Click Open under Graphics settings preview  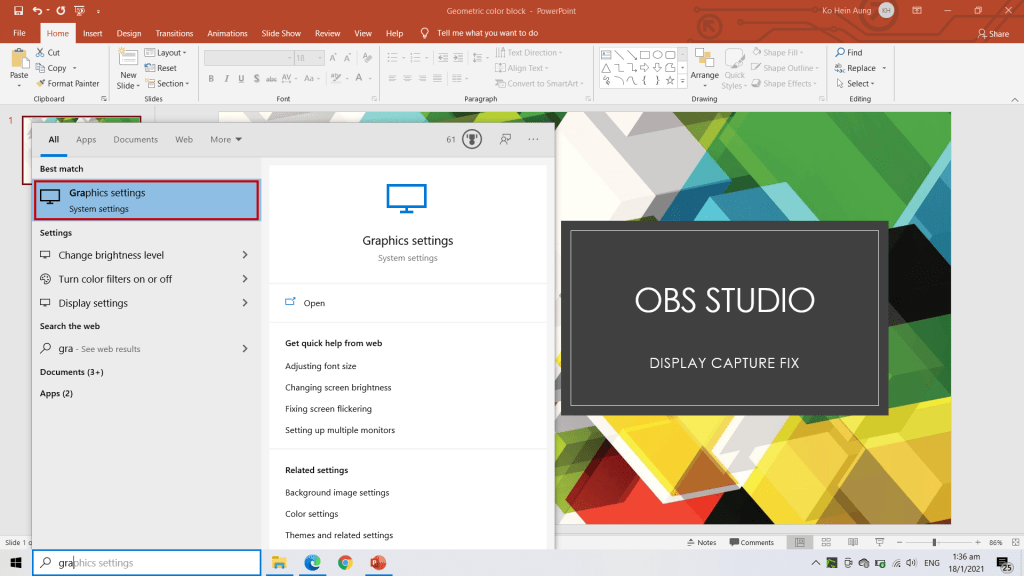pos(314,303)
